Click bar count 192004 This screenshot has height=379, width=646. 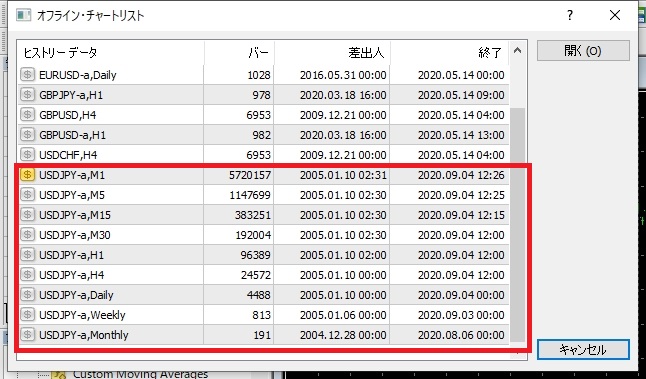click(x=253, y=235)
